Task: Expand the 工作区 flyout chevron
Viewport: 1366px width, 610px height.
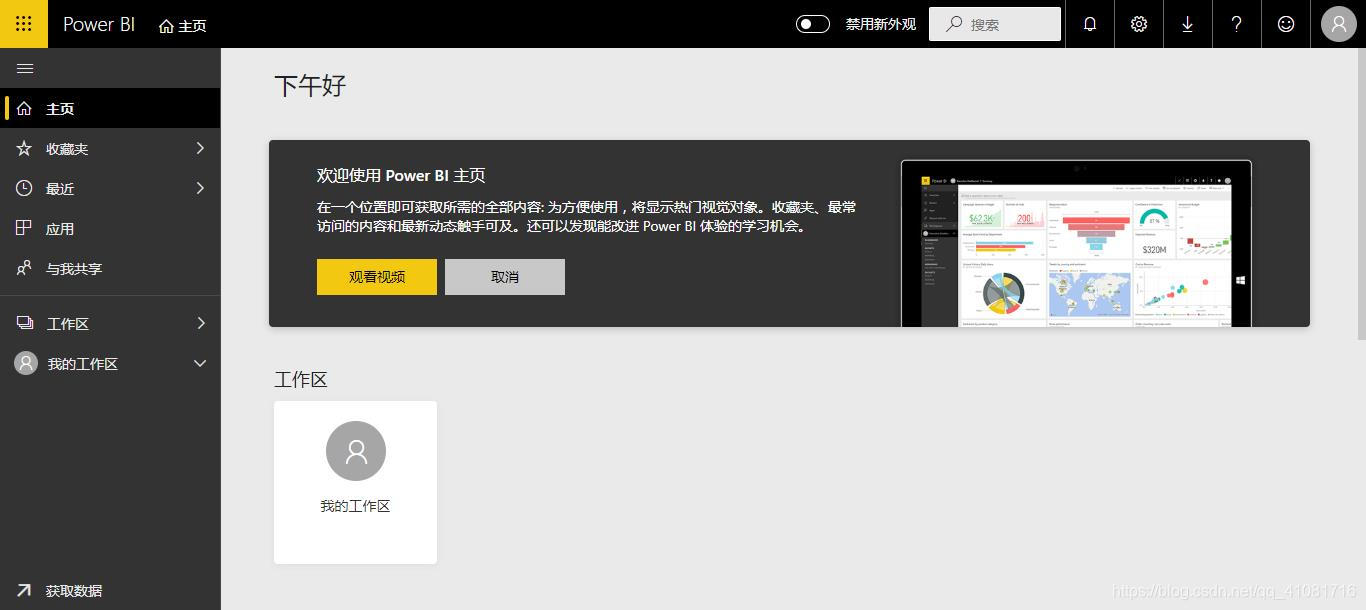Action: [200, 323]
